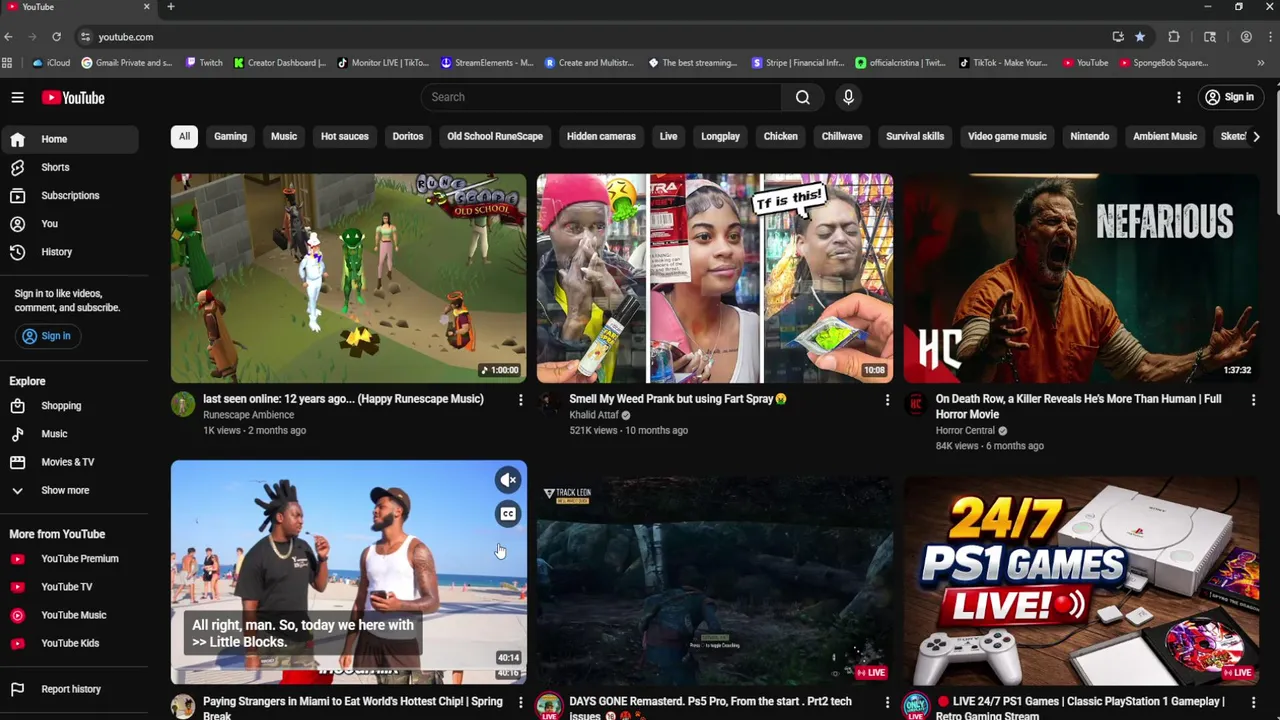Click into the Search input field
Image resolution: width=1280 pixels, height=720 pixels.
600,97
